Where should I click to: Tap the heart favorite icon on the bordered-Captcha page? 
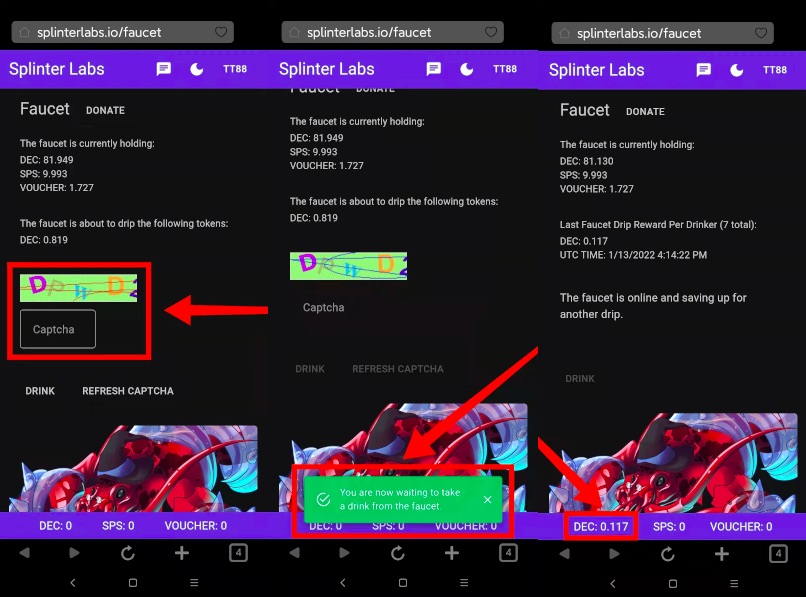pos(221,32)
